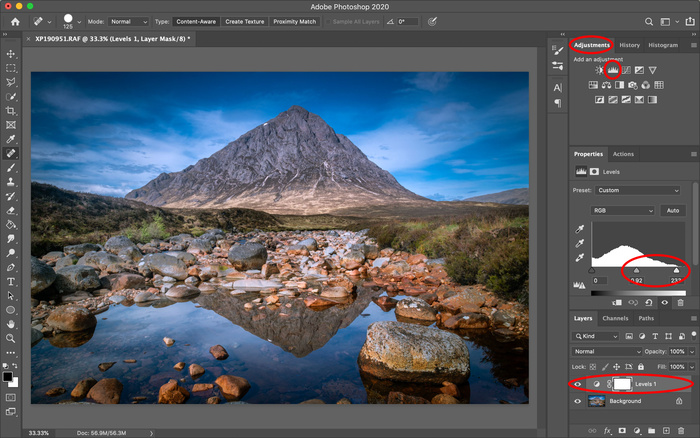The height and width of the screenshot is (438, 700).
Task: Select the Zoom tool
Action: point(11,338)
